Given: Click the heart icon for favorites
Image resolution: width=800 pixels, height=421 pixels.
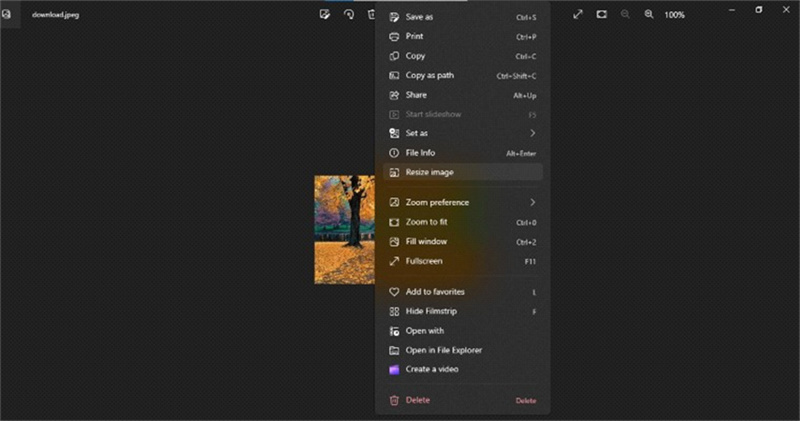Looking at the screenshot, I should [394, 292].
